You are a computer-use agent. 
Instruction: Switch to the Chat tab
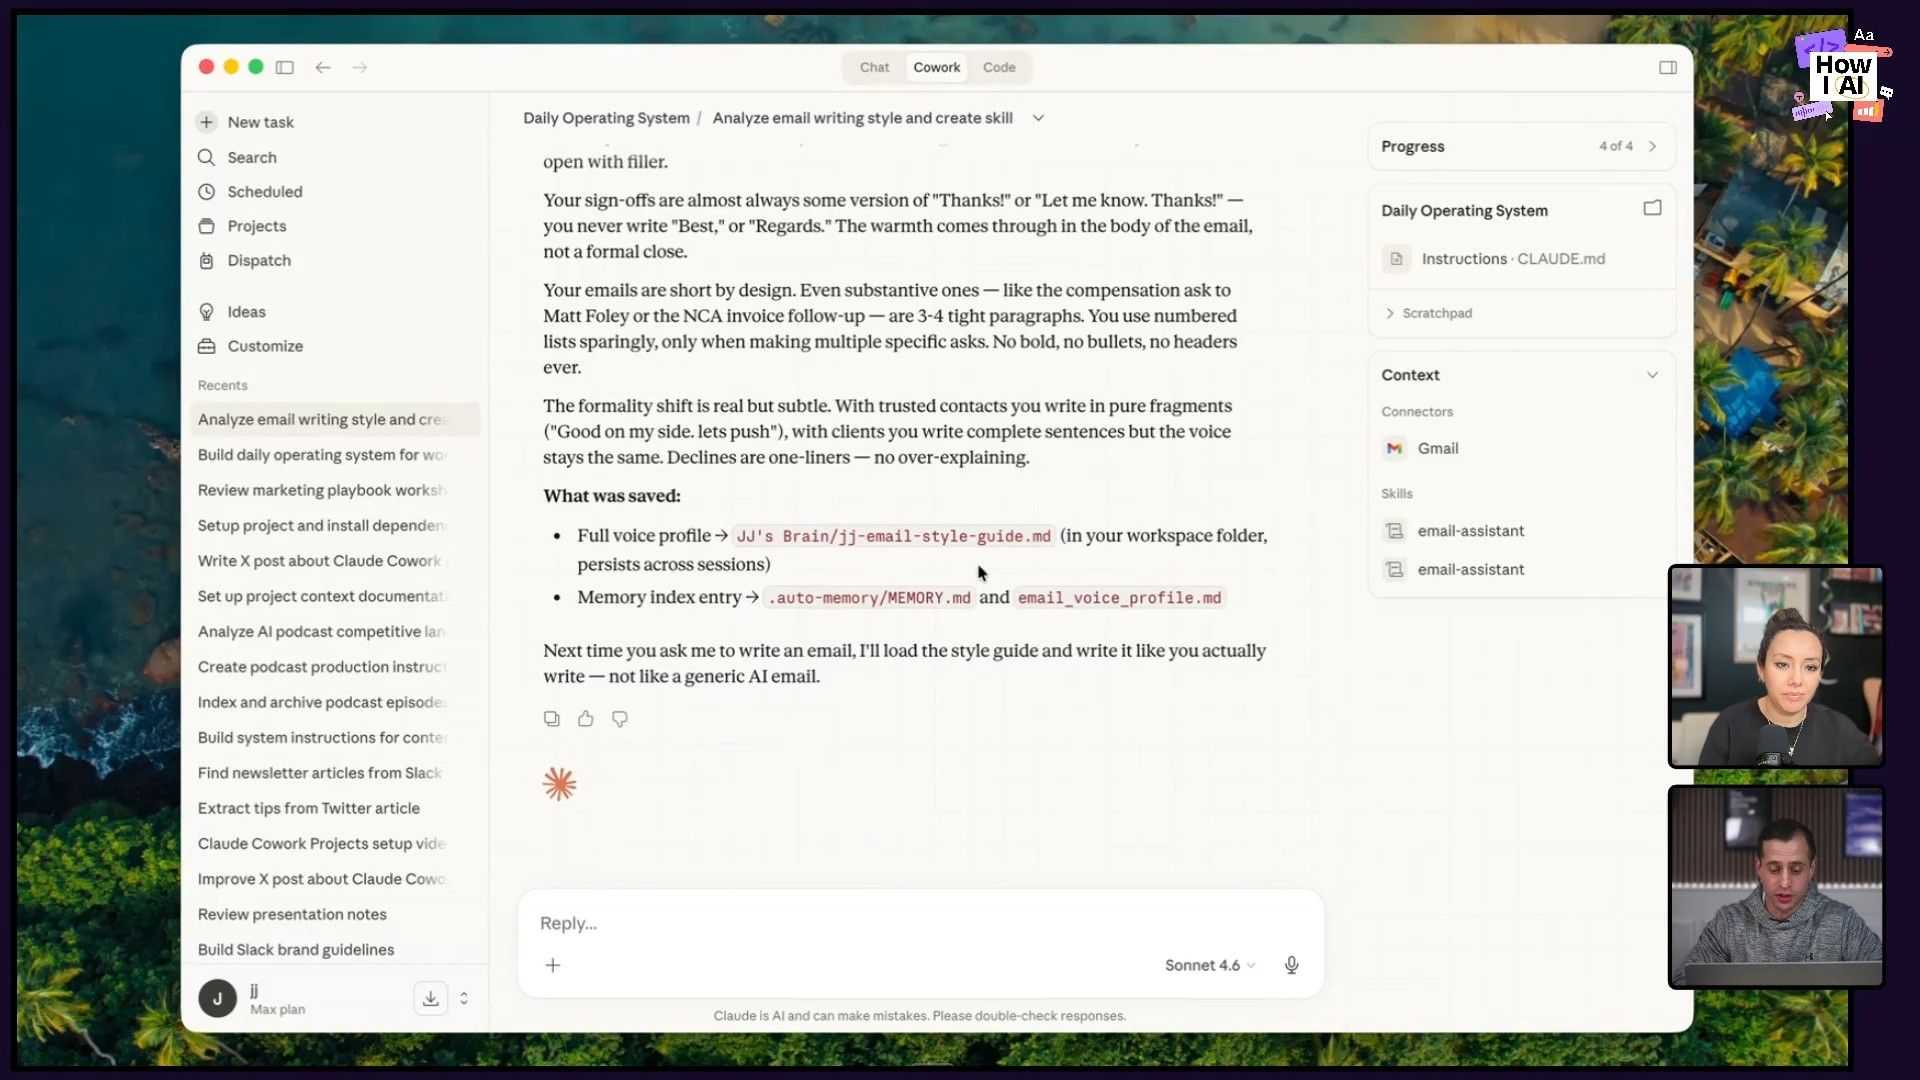coord(874,67)
